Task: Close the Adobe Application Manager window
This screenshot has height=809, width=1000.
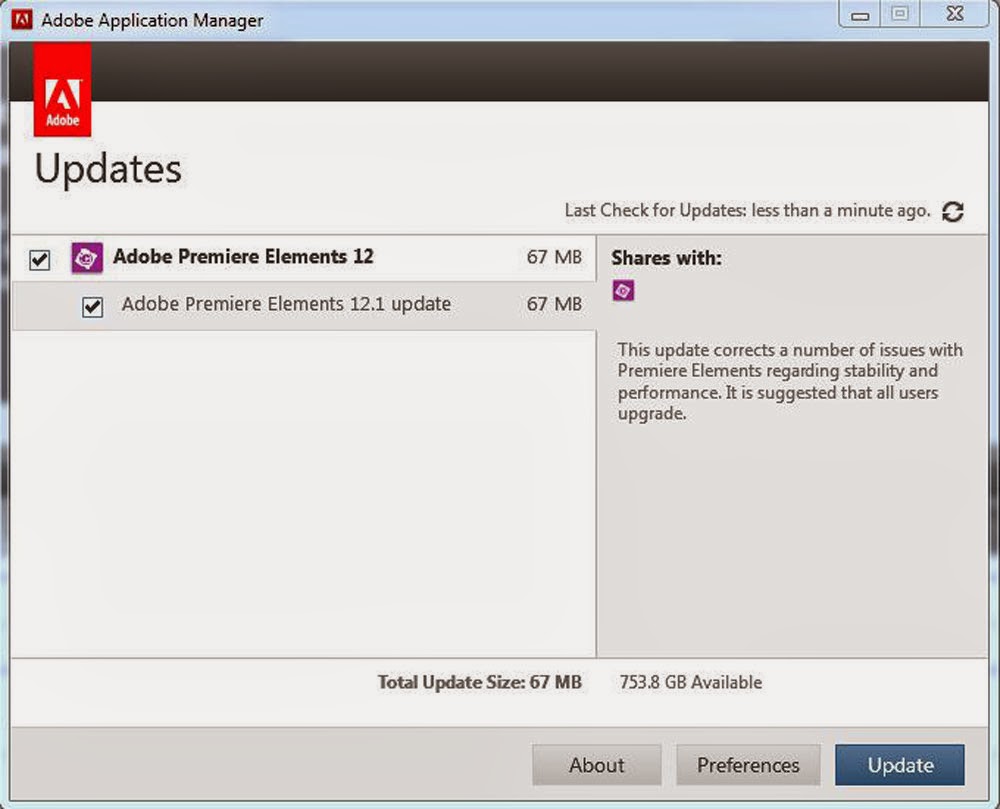Action: point(955,14)
